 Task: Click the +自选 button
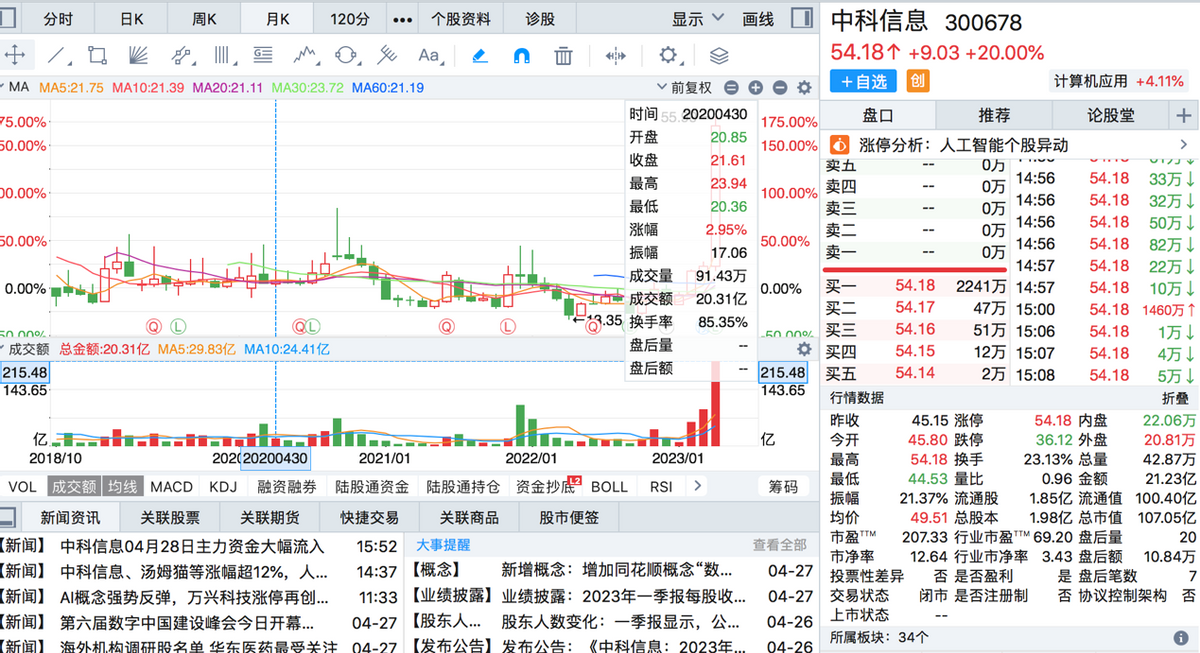tap(865, 81)
